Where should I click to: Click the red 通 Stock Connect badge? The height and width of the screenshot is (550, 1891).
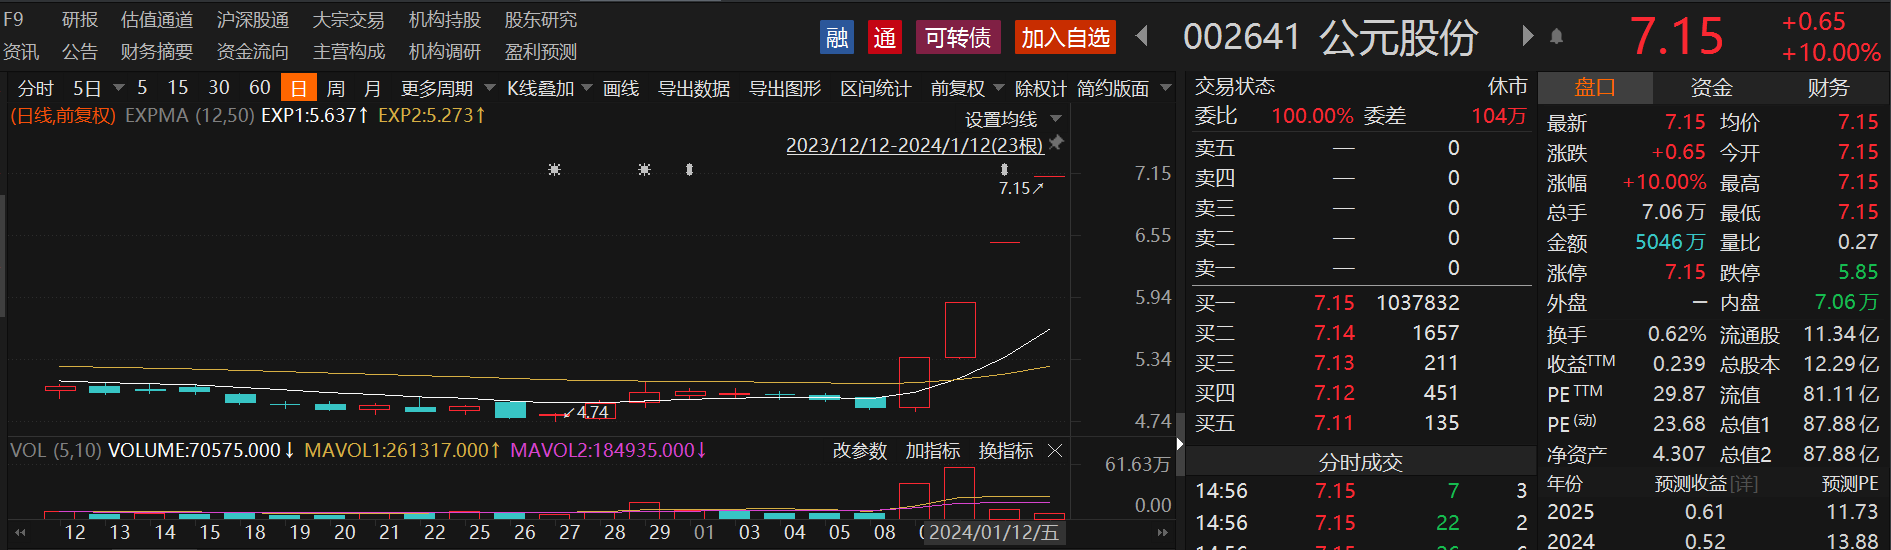(884, 37)
